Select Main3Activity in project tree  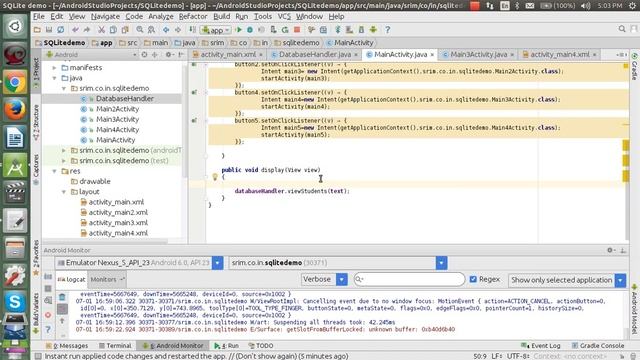(x=117, y=119)
